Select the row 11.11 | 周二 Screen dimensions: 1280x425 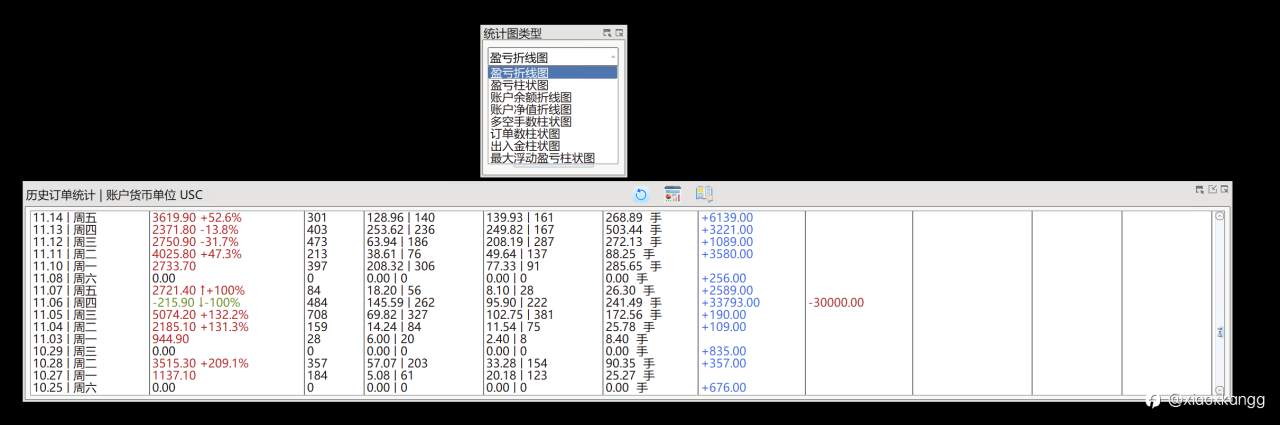click(x=620, y=254)
